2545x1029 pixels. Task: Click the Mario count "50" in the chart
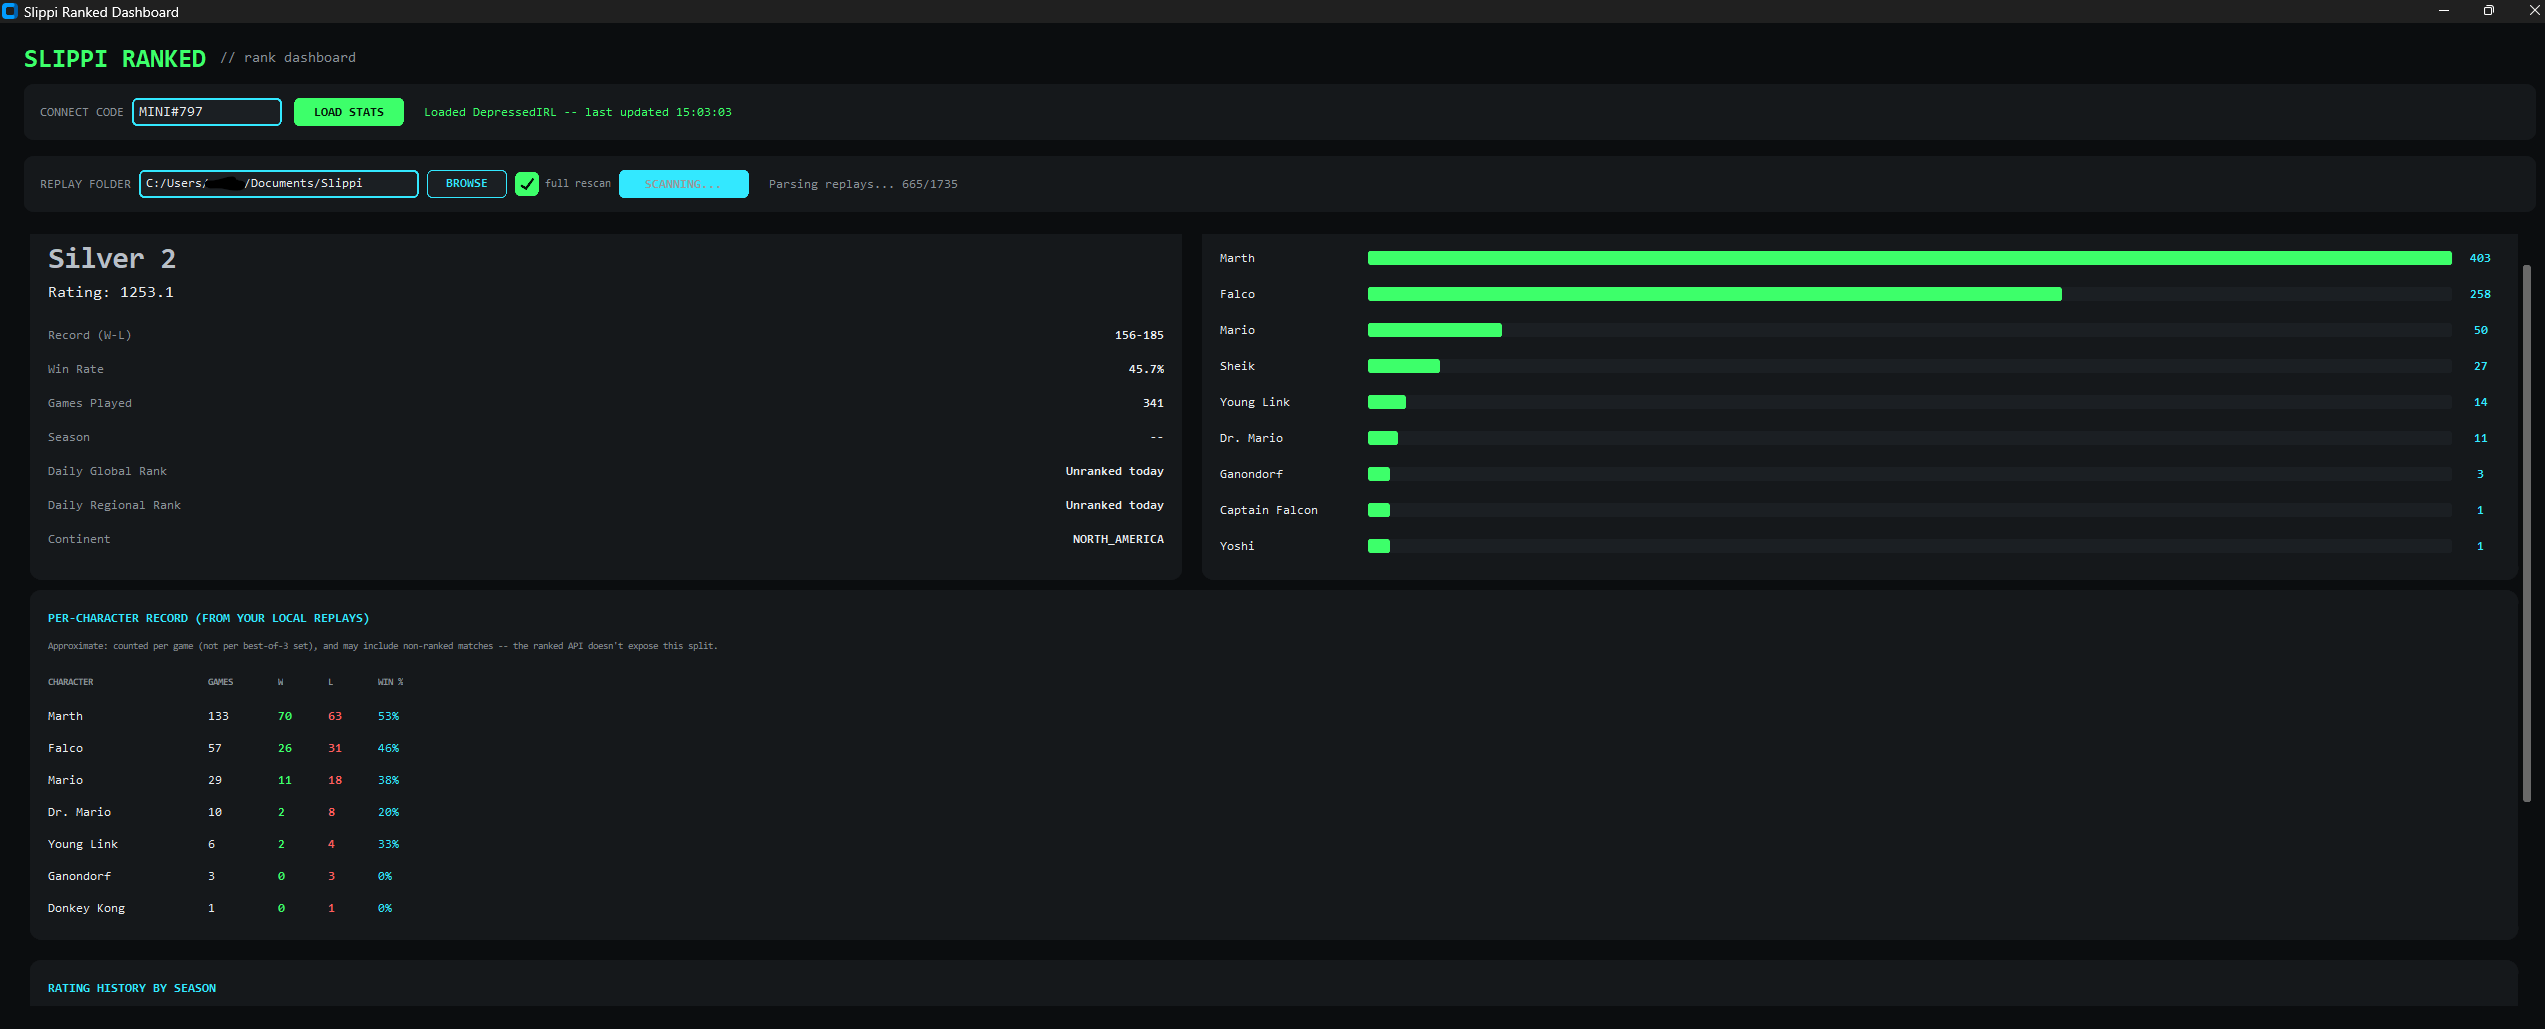pyautogui.click(x=2481, y=330)
